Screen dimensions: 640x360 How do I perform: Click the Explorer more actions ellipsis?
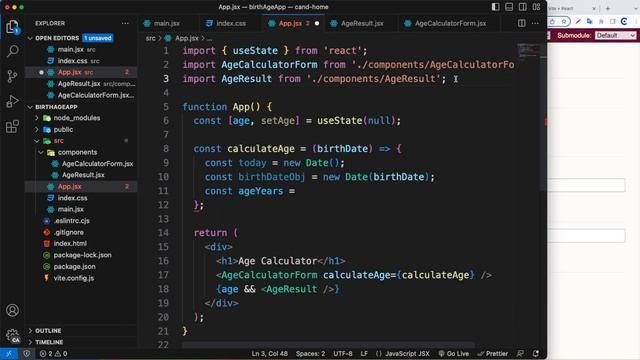coord(125,24)
